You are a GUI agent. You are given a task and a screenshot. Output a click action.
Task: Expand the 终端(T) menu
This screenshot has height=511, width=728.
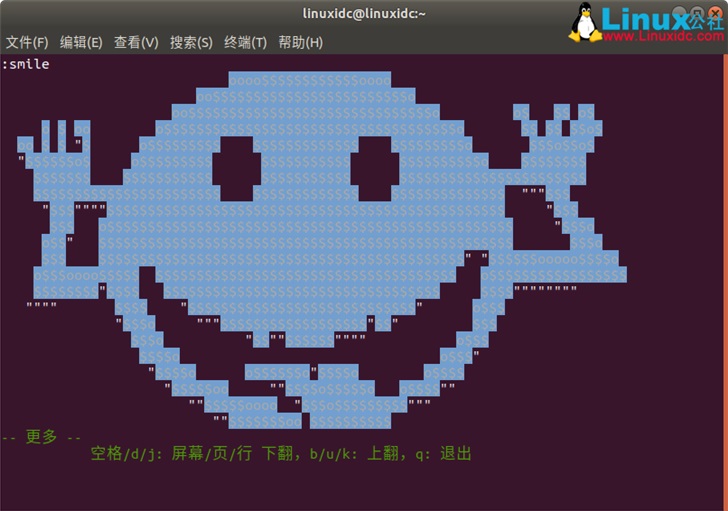245,42
